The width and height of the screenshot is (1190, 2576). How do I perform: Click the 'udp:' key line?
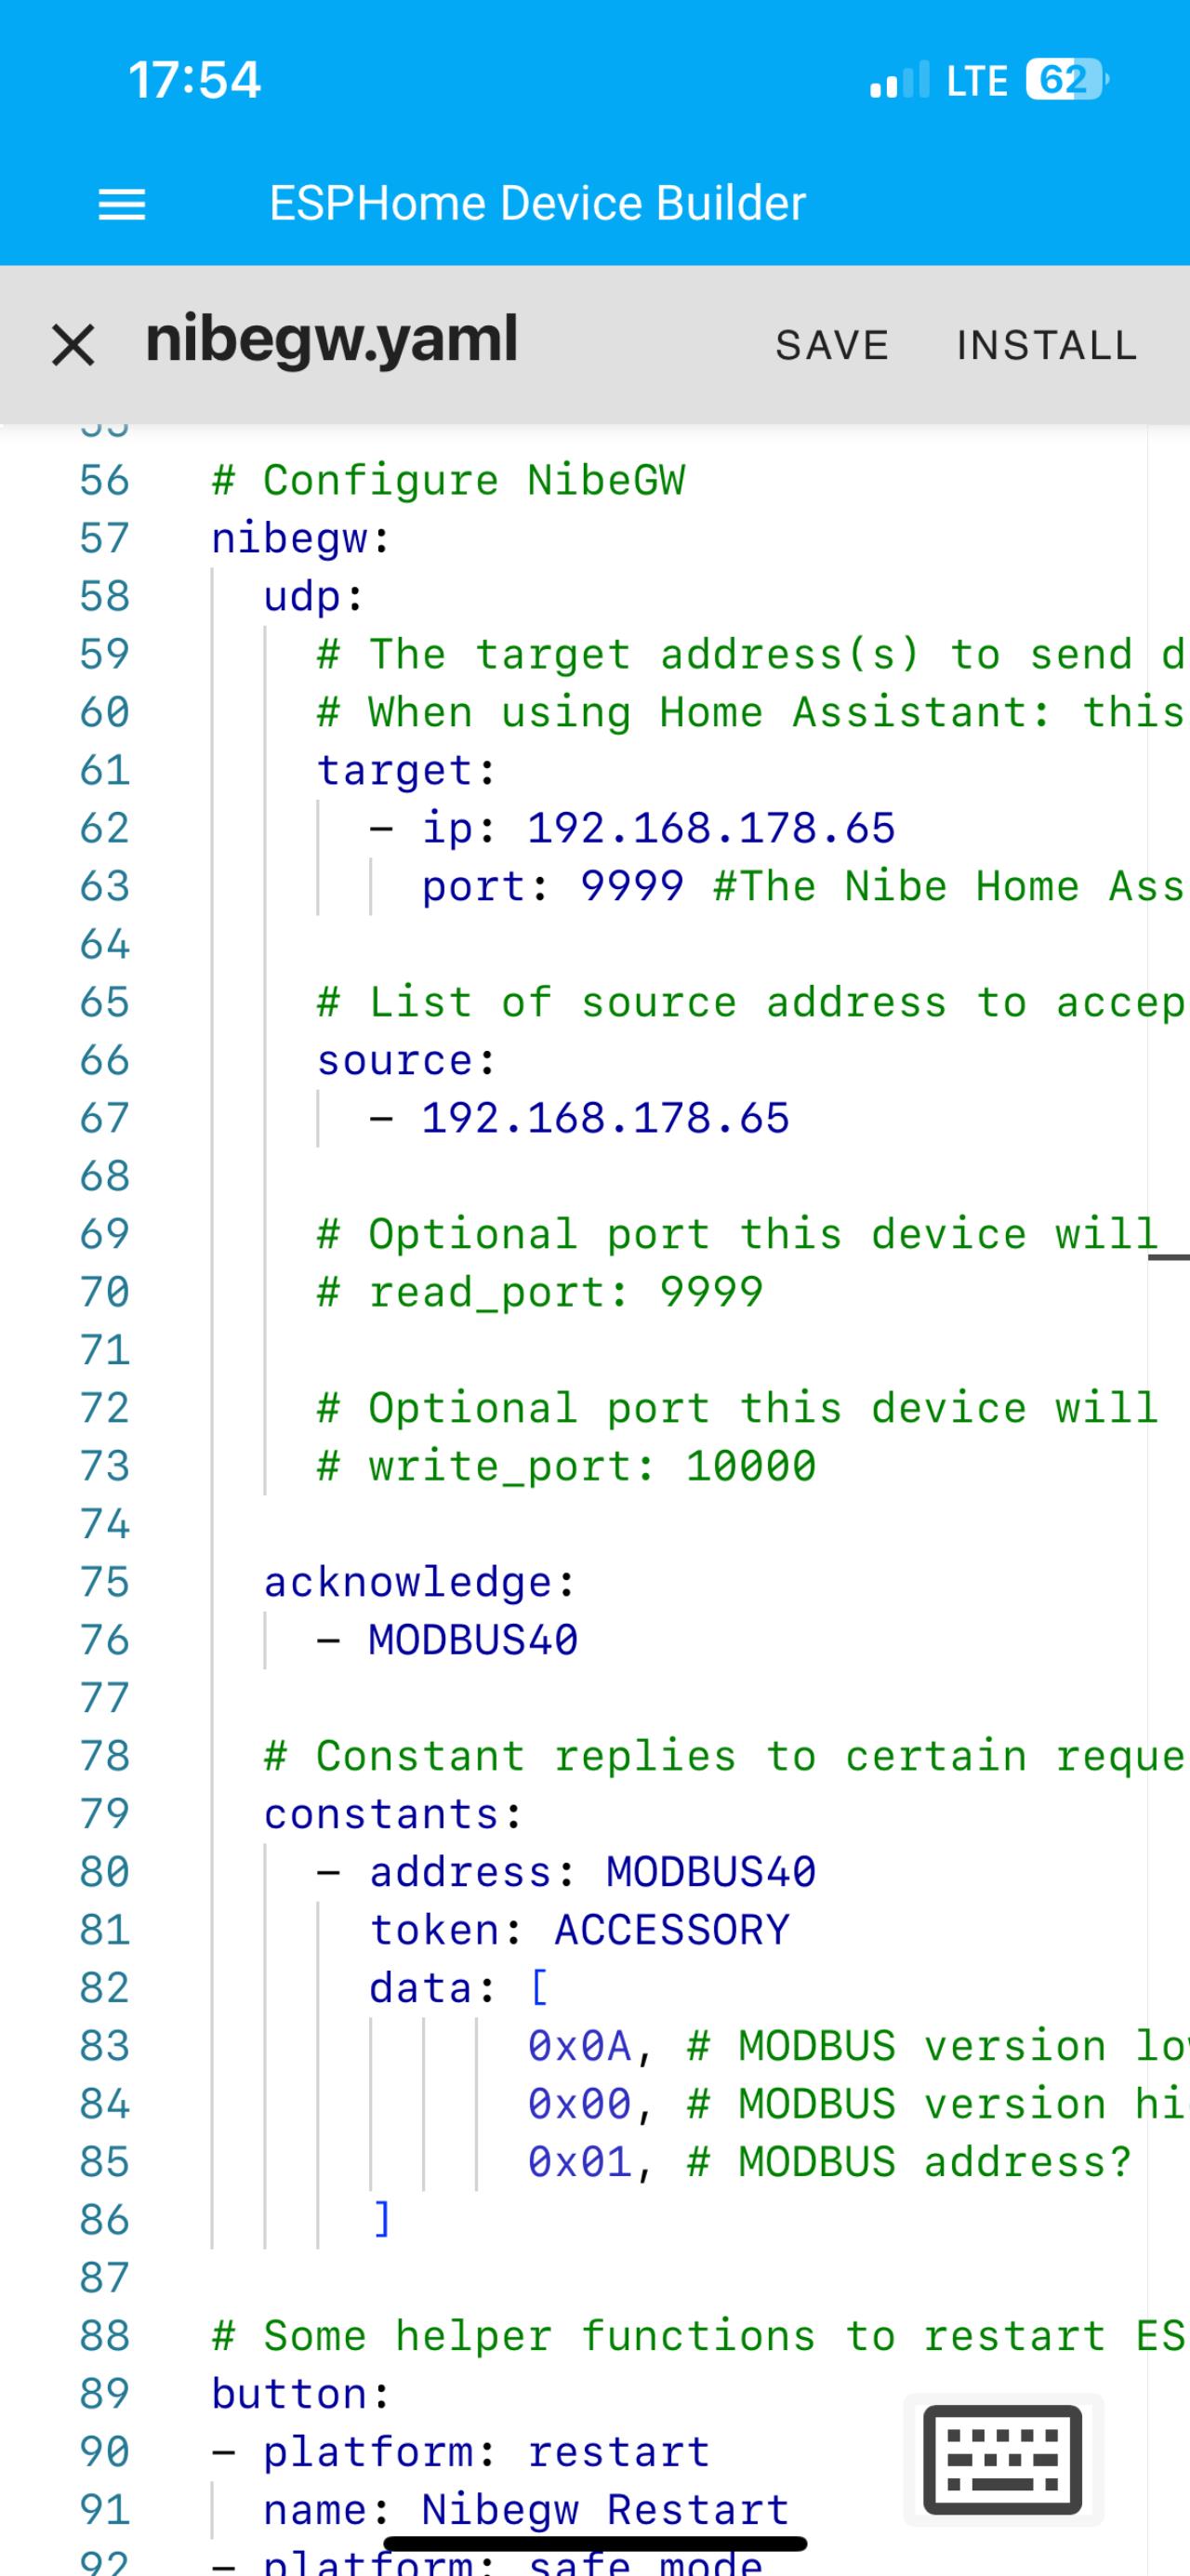313,596
